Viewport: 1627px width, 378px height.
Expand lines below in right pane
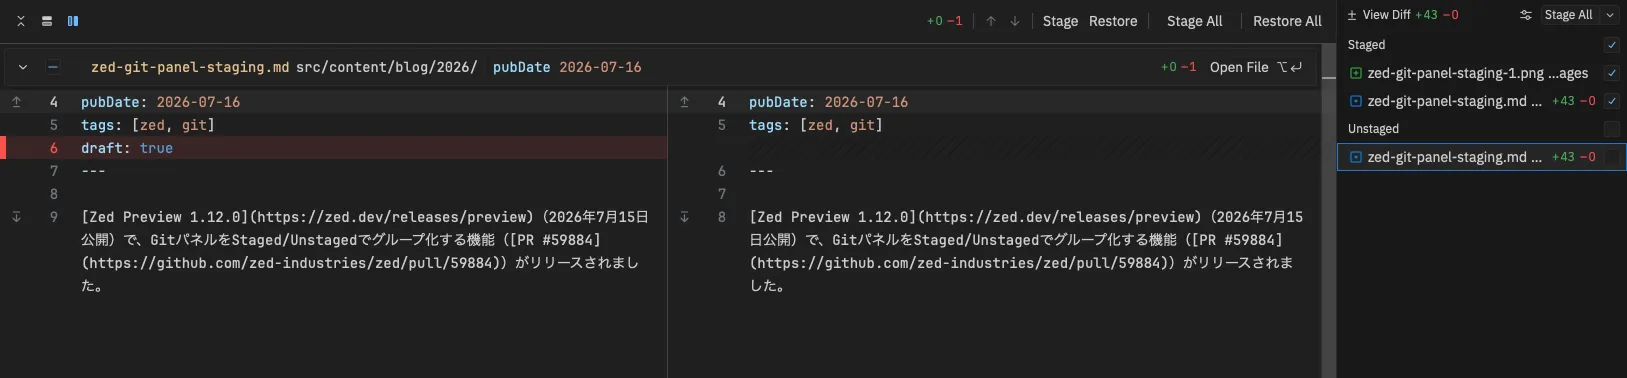[685, 217]
